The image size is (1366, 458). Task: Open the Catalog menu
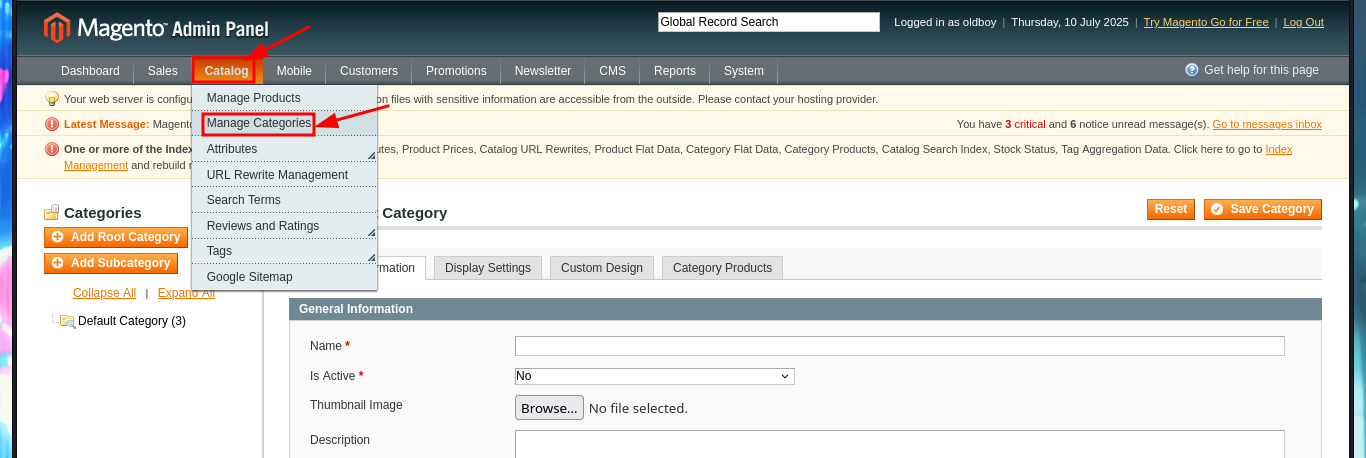pyautogui.click(x=227, y=71)
